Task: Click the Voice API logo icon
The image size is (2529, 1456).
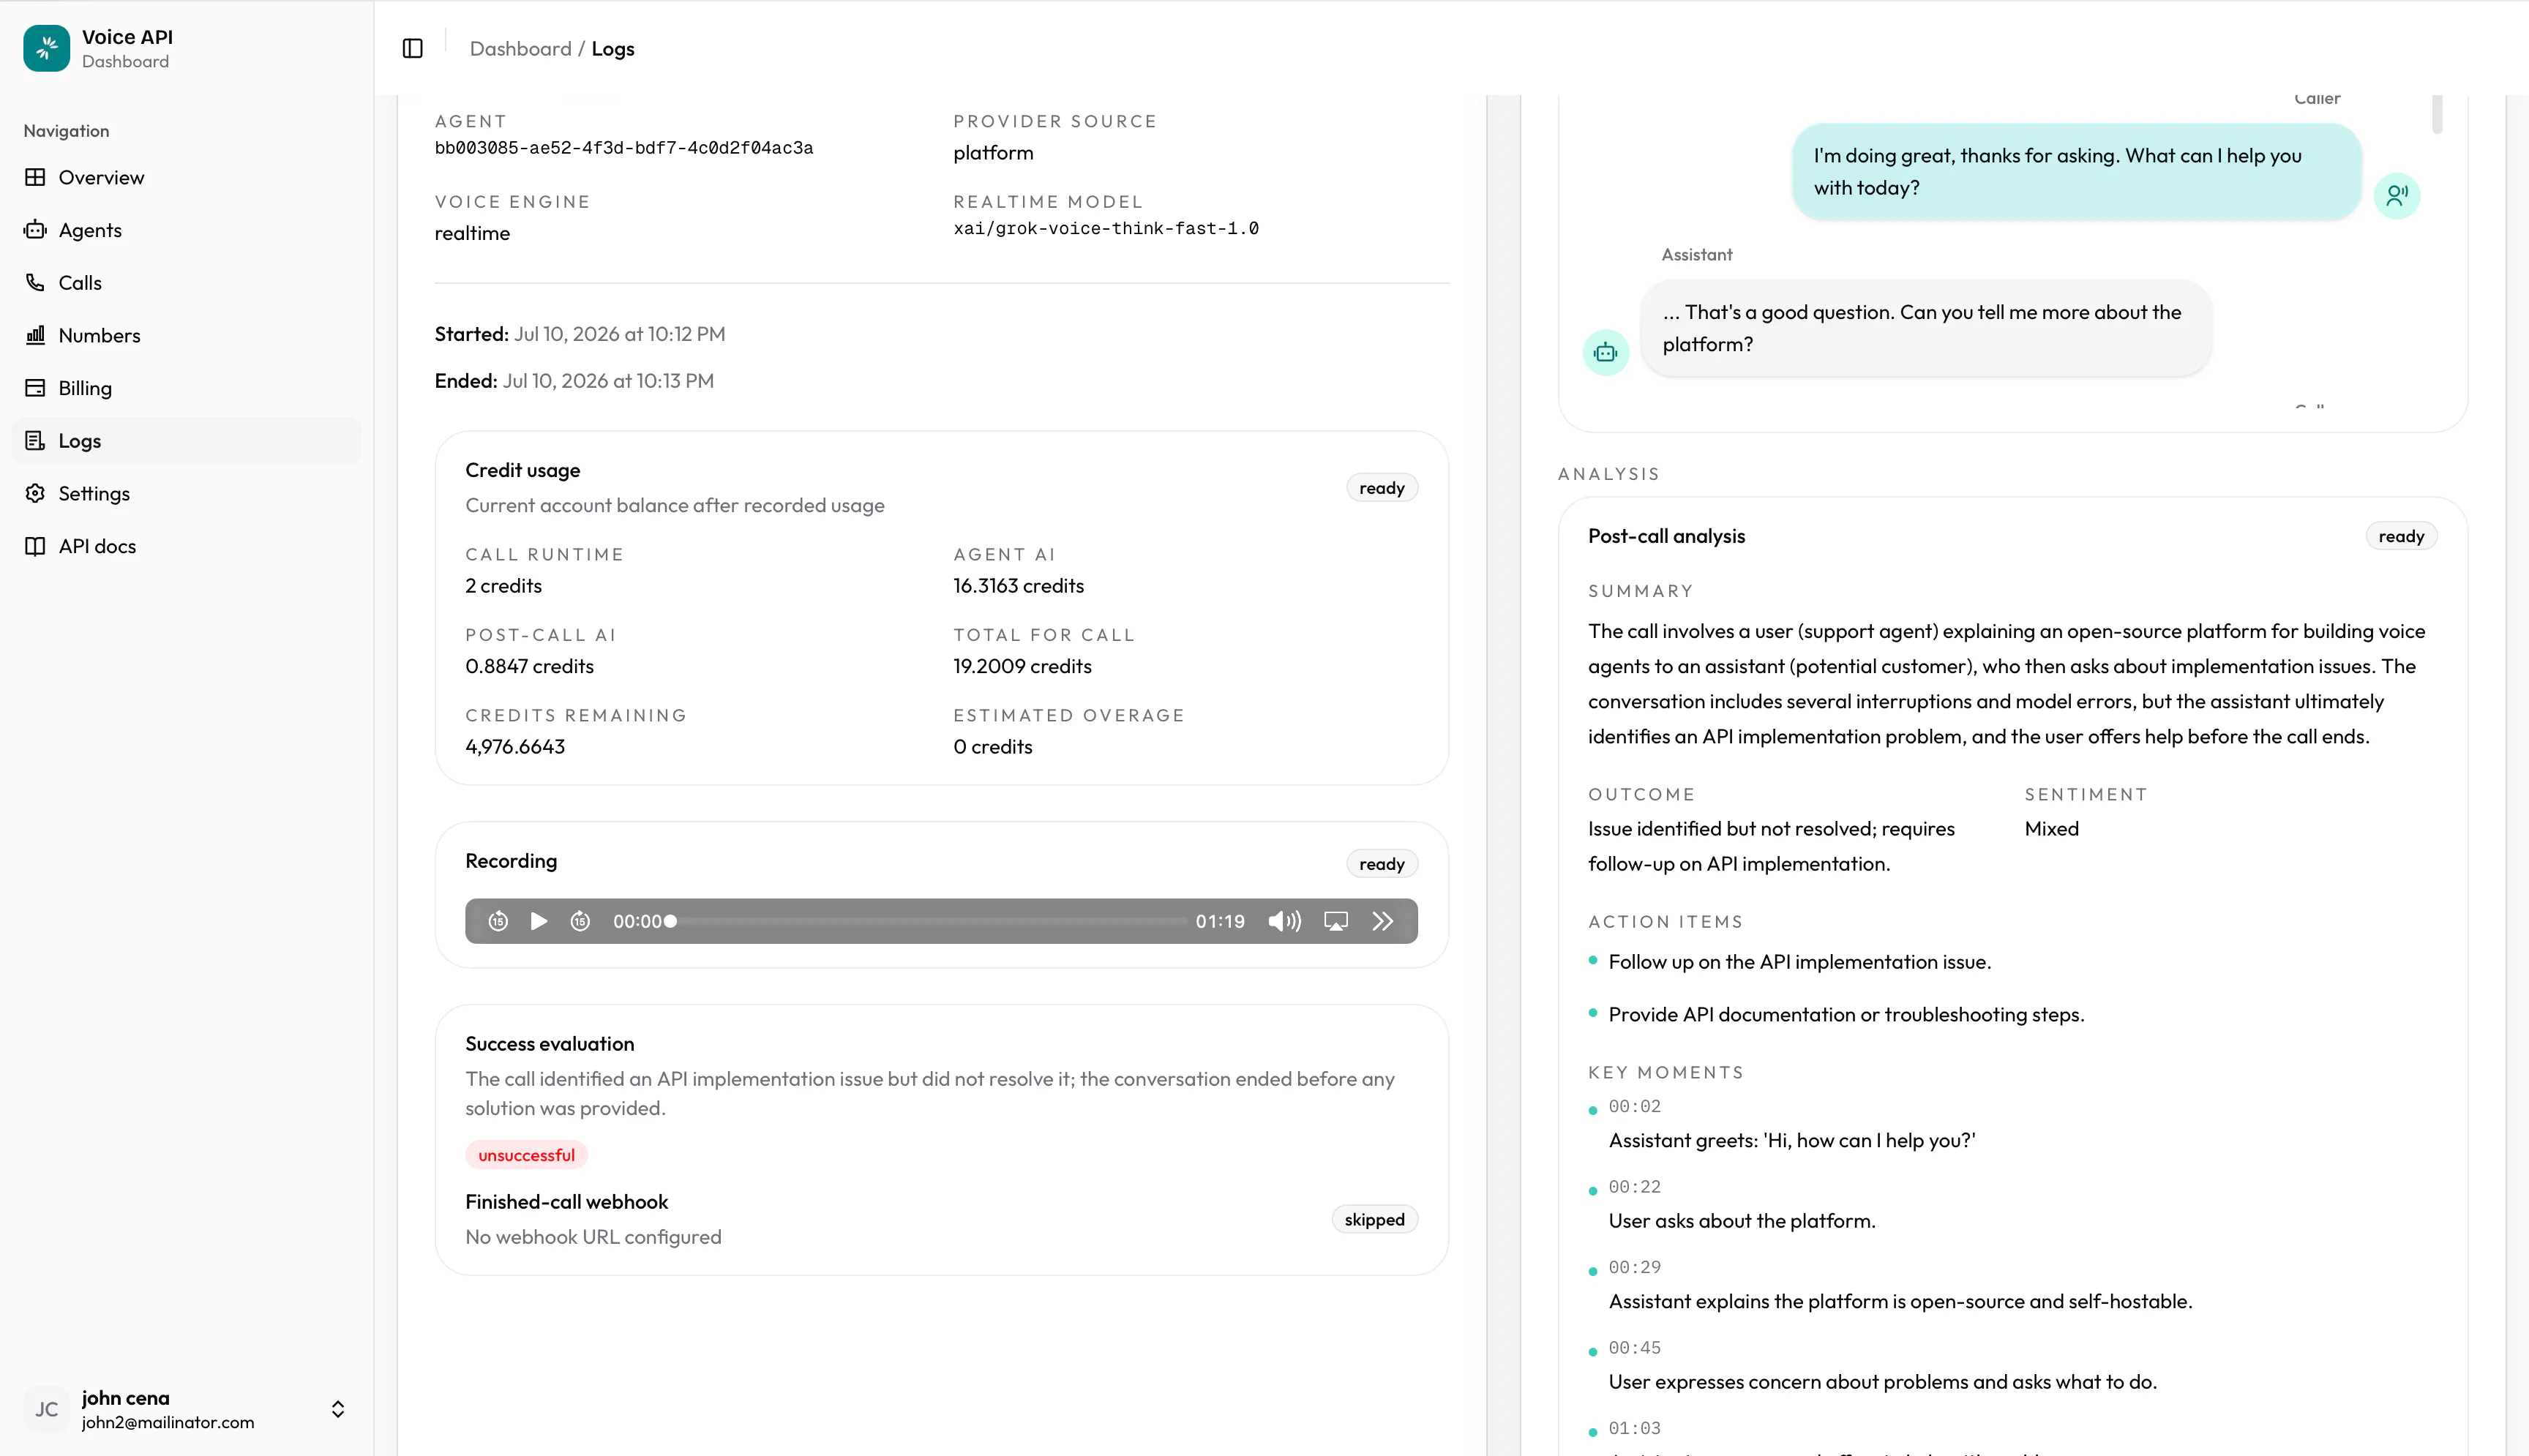Action: [x=47, y=48]
